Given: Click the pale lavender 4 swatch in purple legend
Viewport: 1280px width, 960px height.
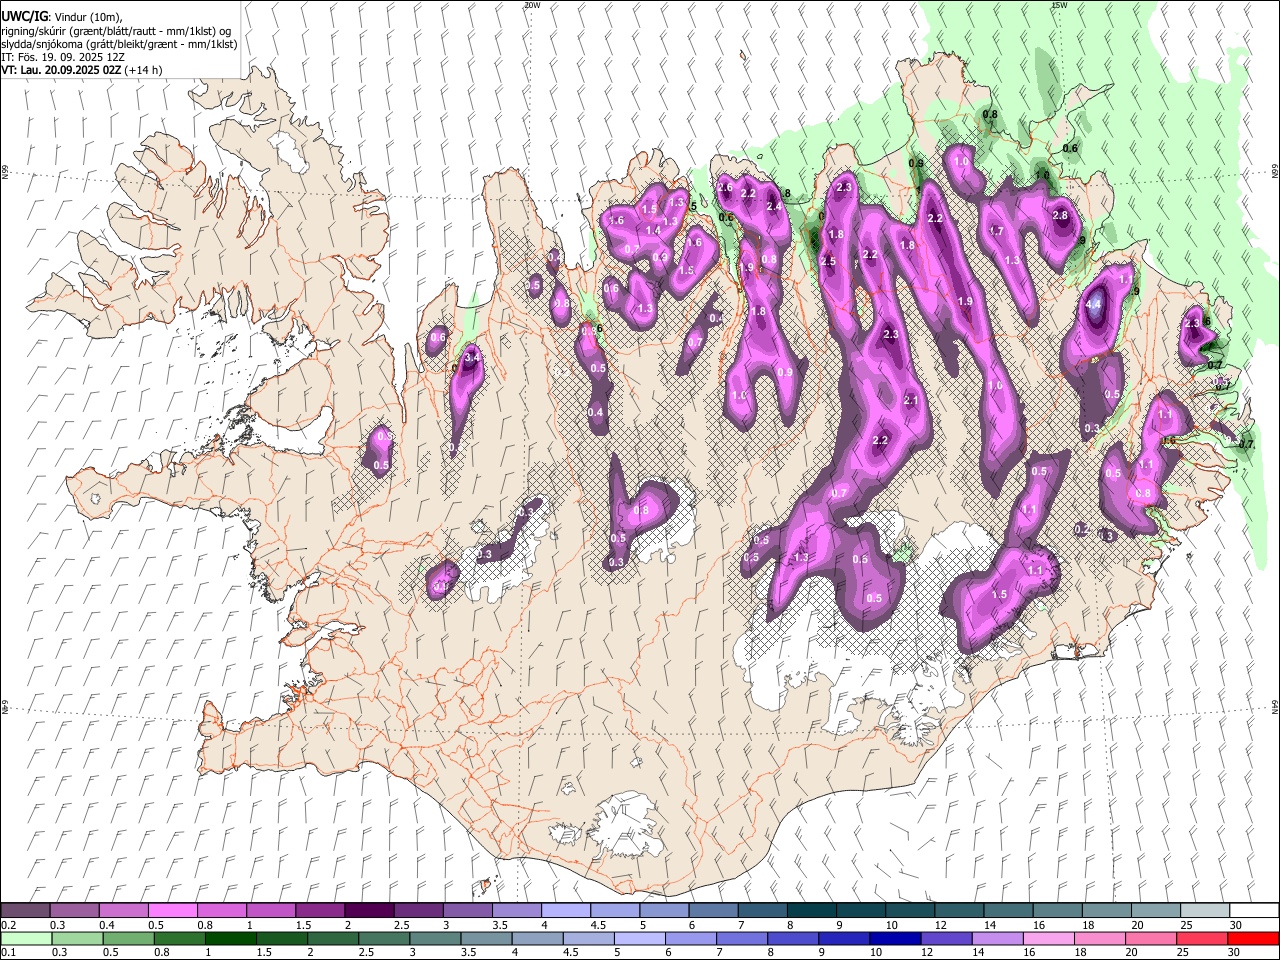Looking at the screenshot, I should click(x=565, y=910).
